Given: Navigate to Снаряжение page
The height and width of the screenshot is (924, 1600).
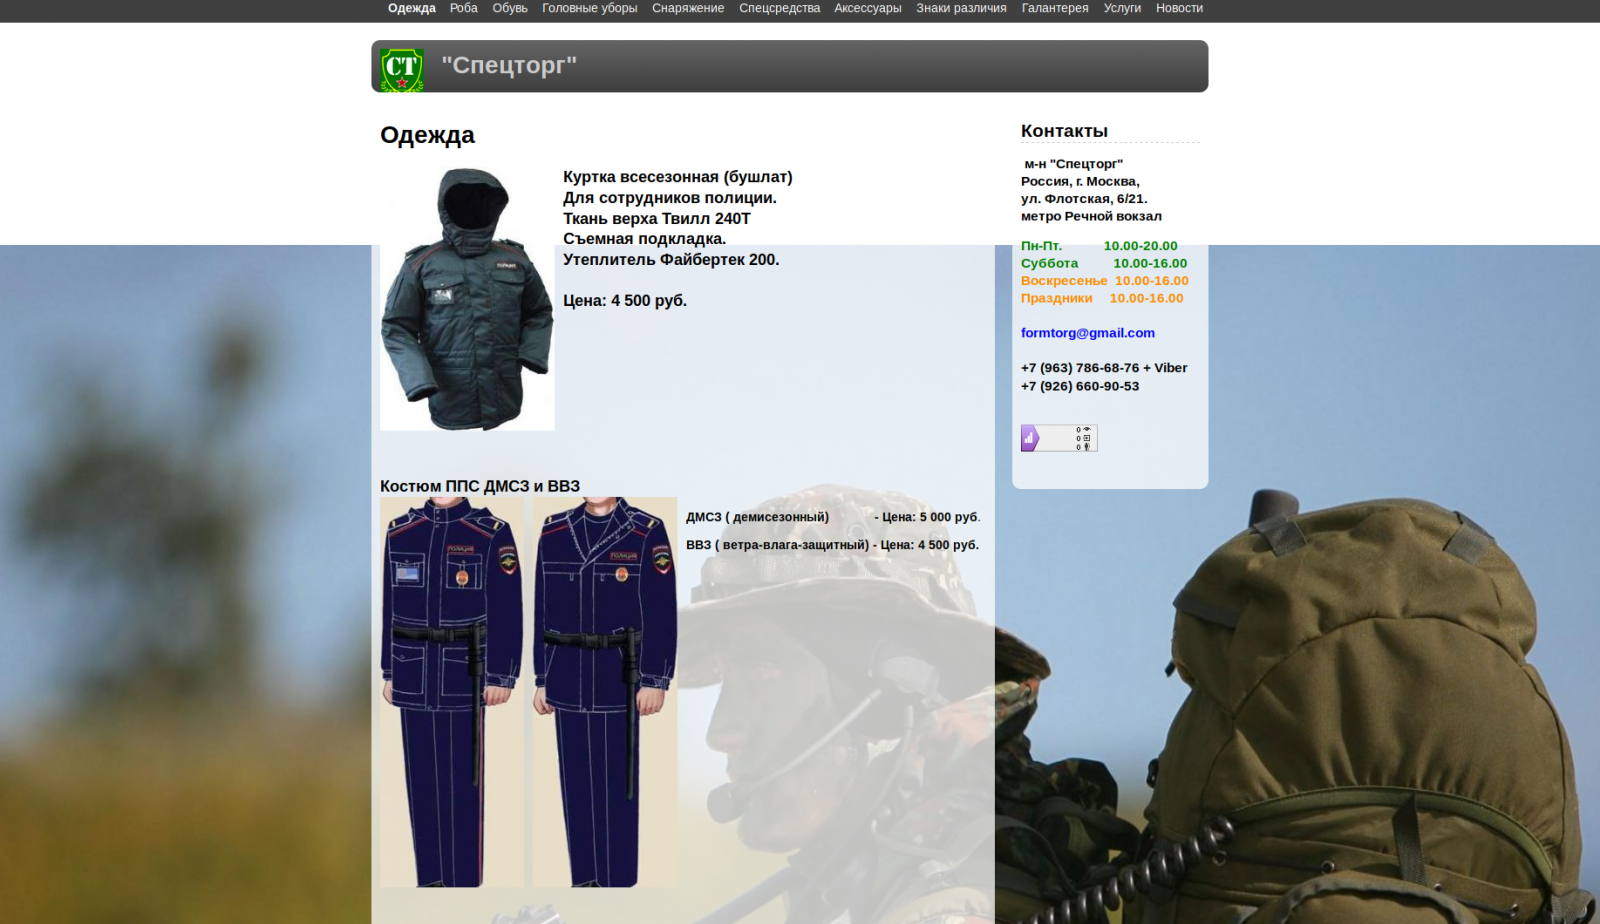Looking at the screenshot, I should pyautogui.click(x=688, y=8).
